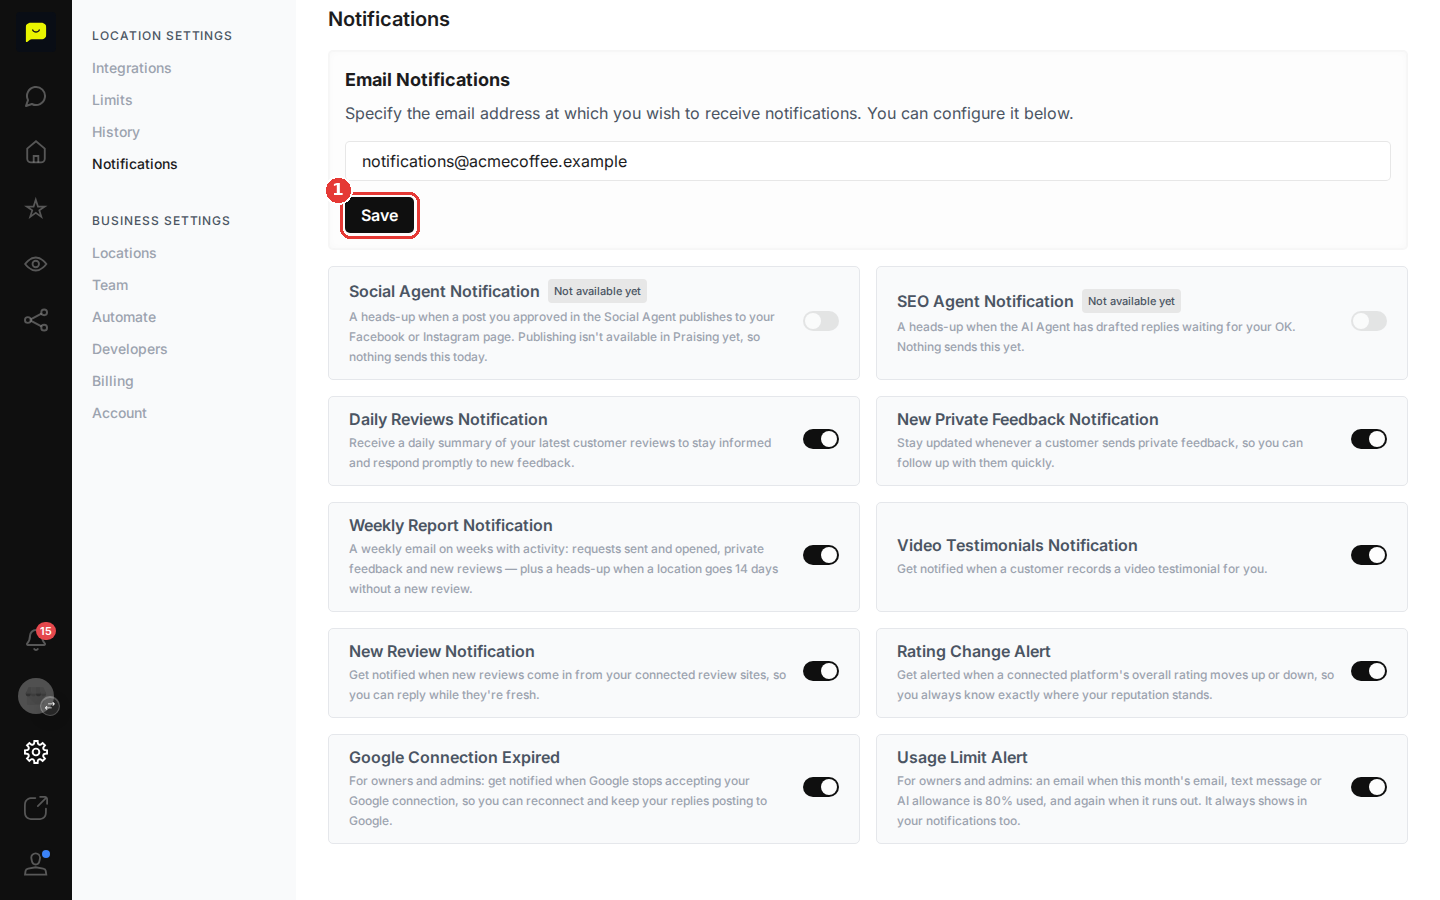Image resolution: width=1440 pixels, height=900 pixels.
Task: Toggle Weekly Report Notification switch
Action: coord(821,555)
